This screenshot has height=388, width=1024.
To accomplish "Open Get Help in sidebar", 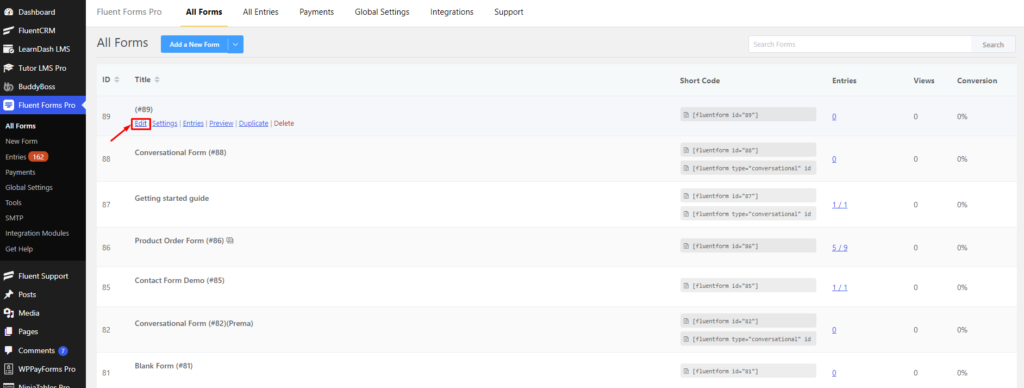I will tap(19, 249).
